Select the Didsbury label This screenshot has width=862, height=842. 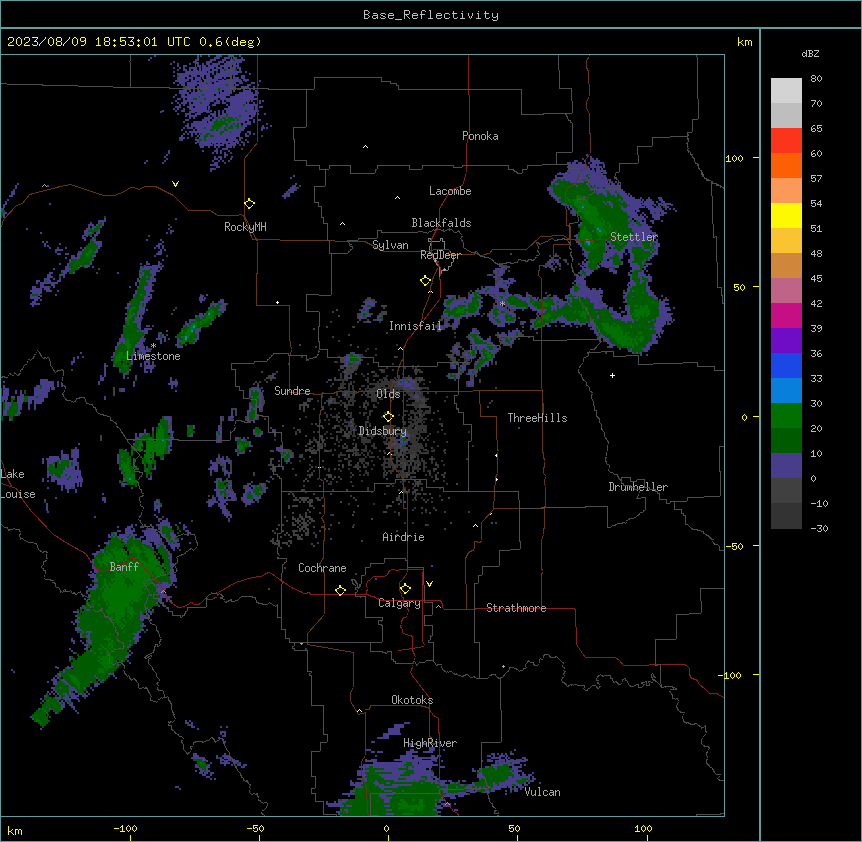383,431
